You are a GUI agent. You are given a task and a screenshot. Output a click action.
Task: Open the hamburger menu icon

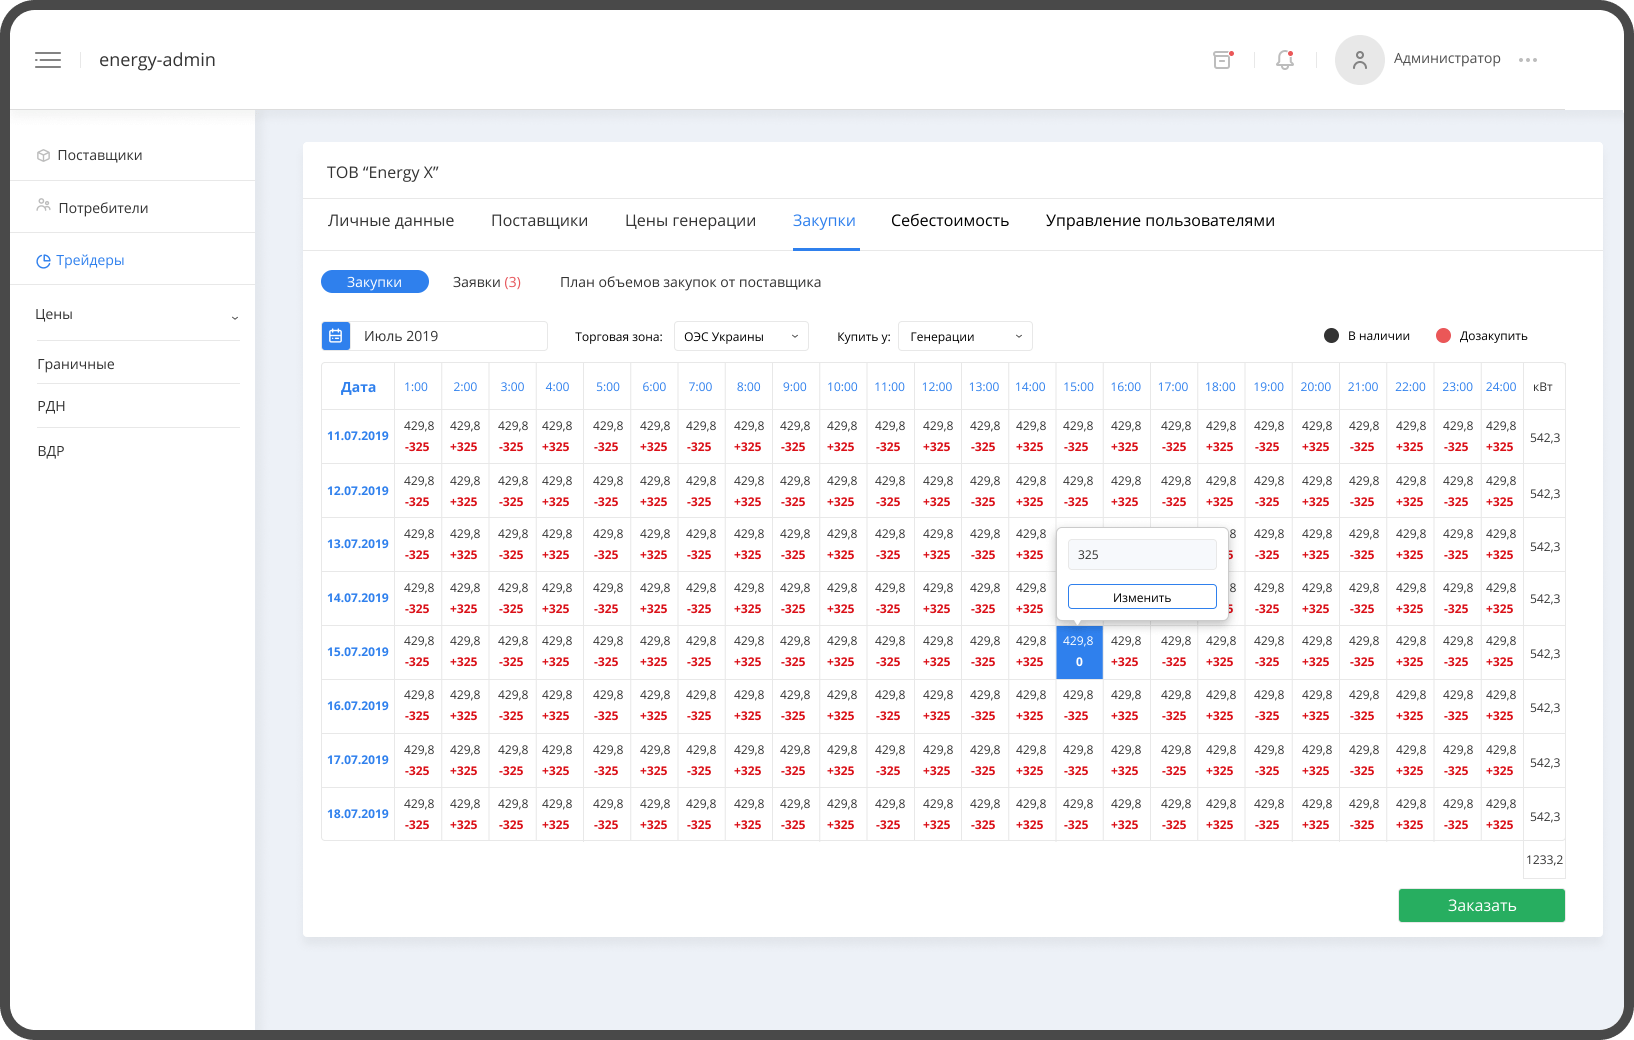[x=48, y=60]
